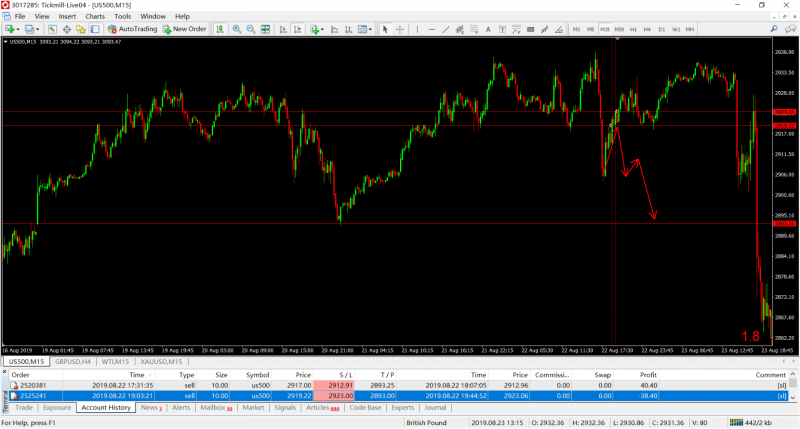Viewport: 800px width, 429px height.
Task: Toggle chart Auto Scroll icon
Action: click(x=283, y=29)
